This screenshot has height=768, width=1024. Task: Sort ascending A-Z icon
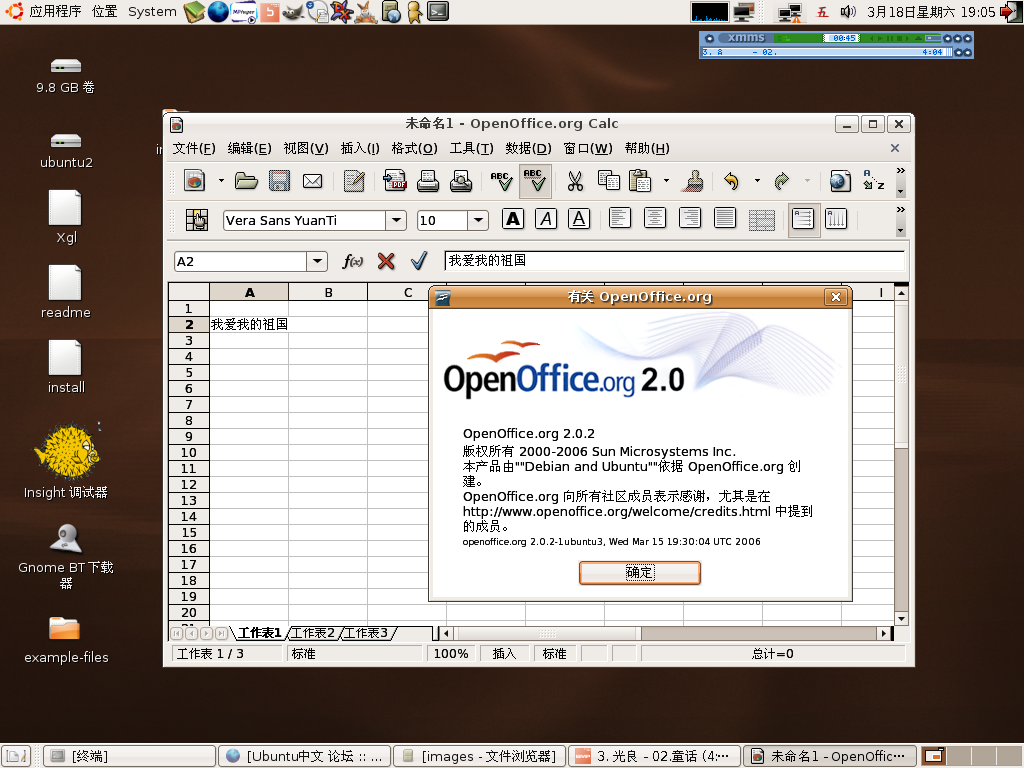tap(873, 180)
